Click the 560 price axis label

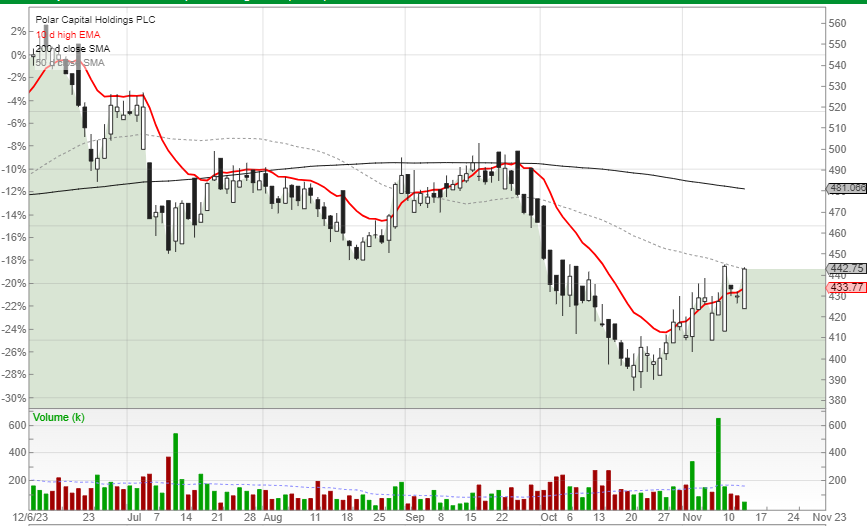[x=837, y=23]
